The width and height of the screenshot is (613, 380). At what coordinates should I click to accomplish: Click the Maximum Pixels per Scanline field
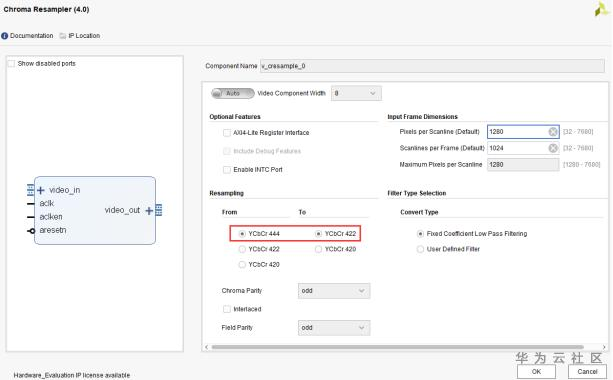tap(523, 165)
